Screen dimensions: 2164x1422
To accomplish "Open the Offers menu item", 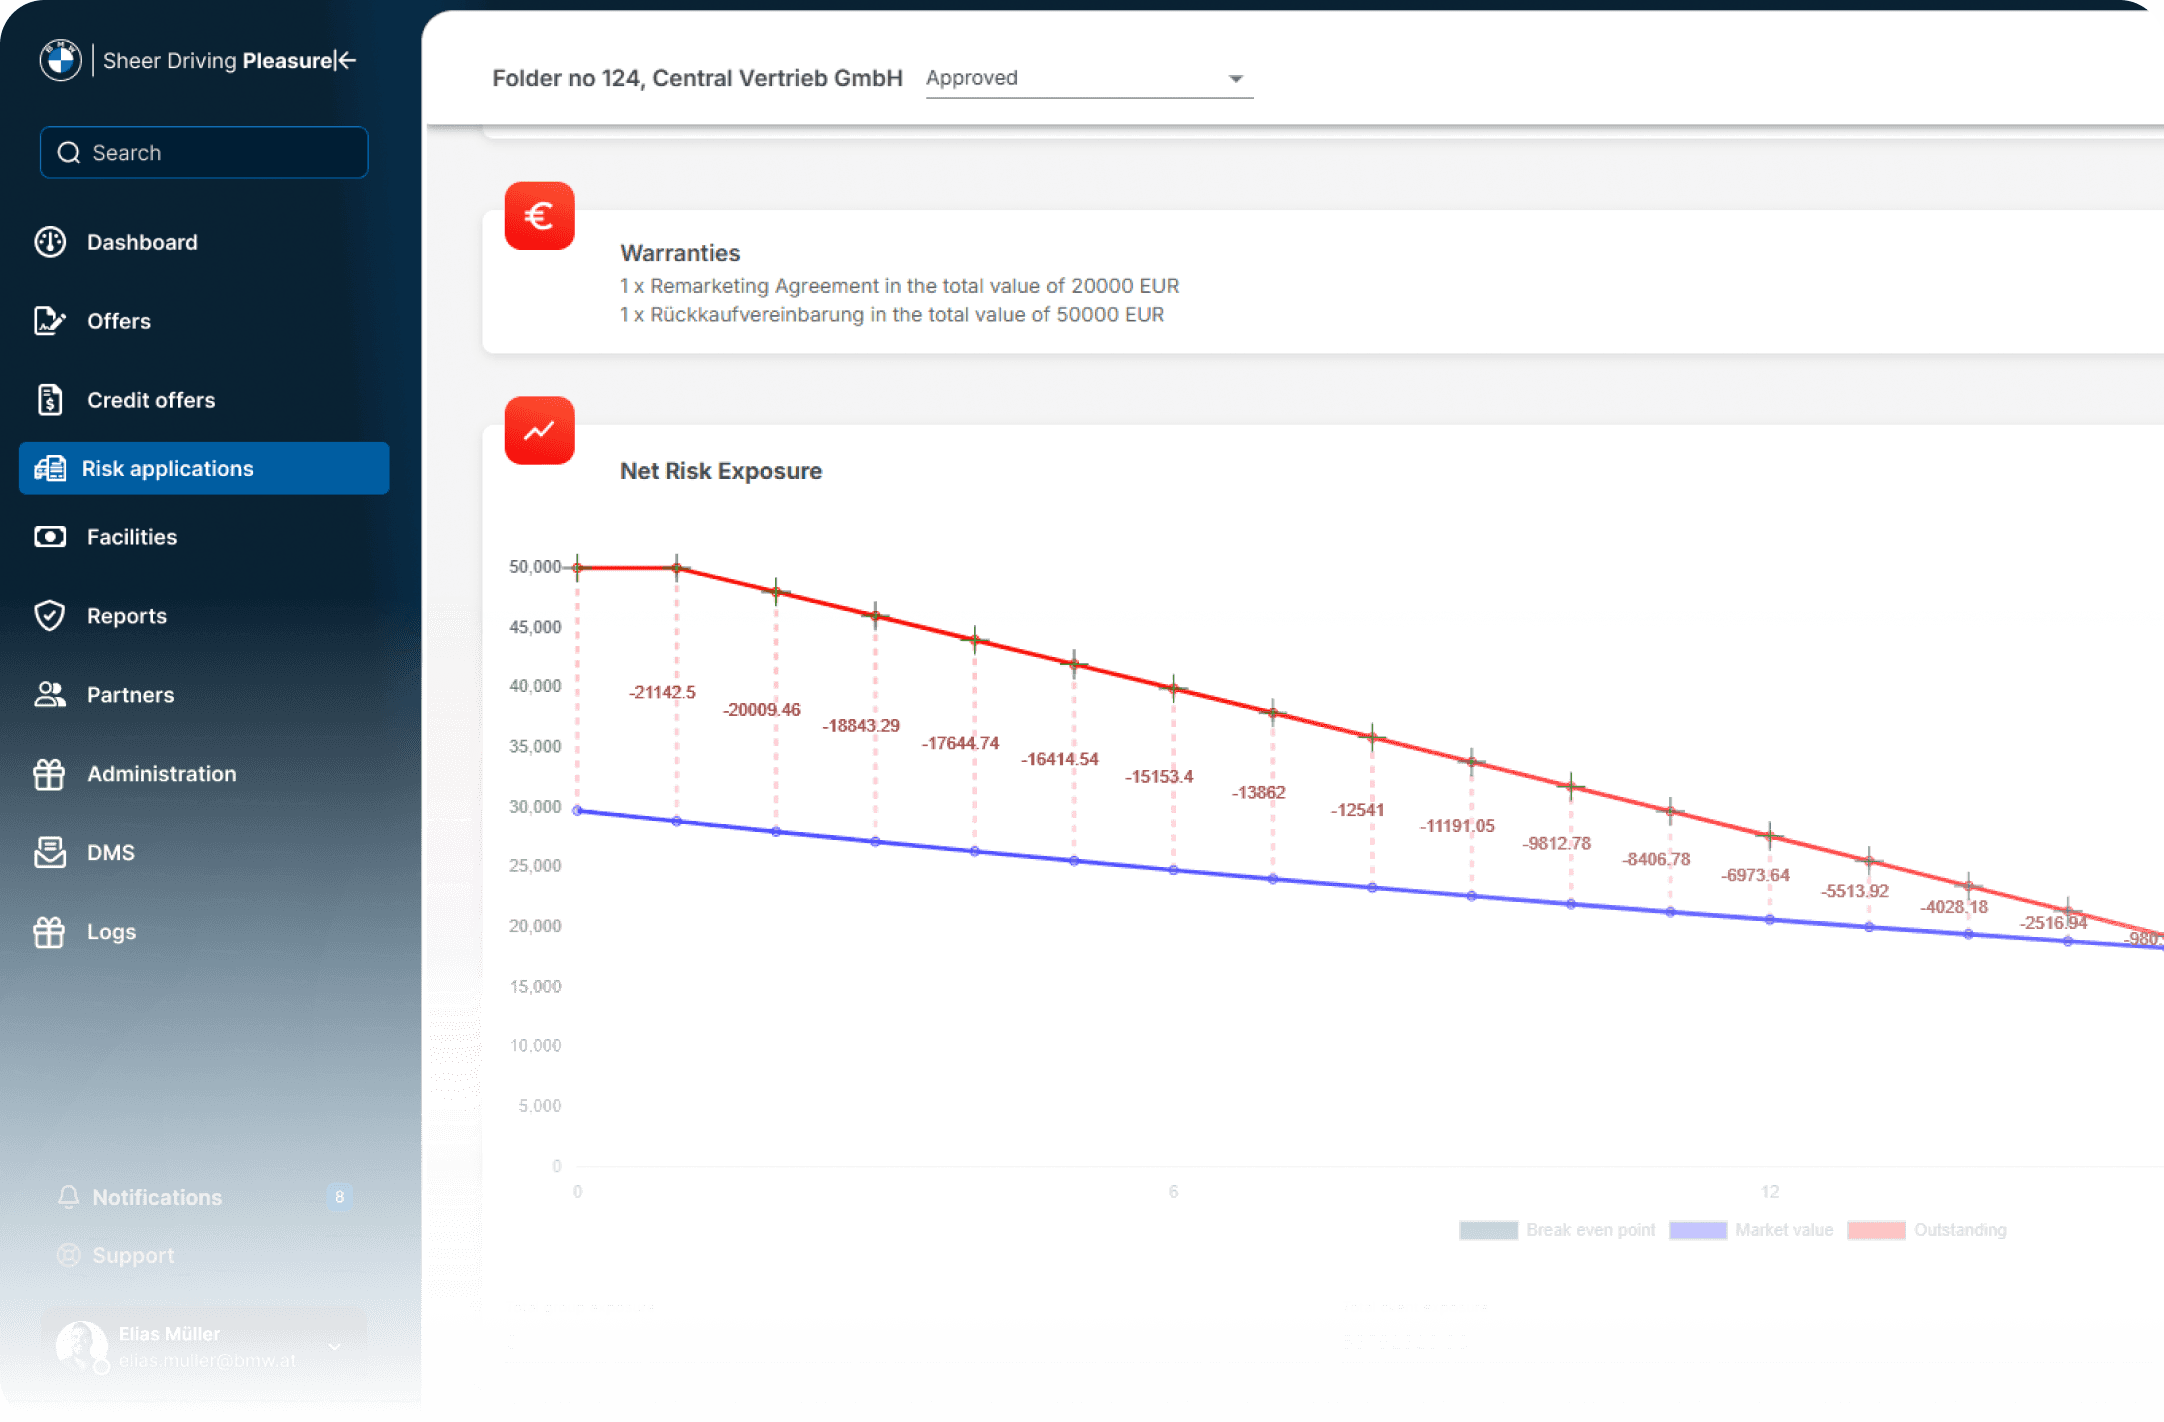I will pos(118,321).
